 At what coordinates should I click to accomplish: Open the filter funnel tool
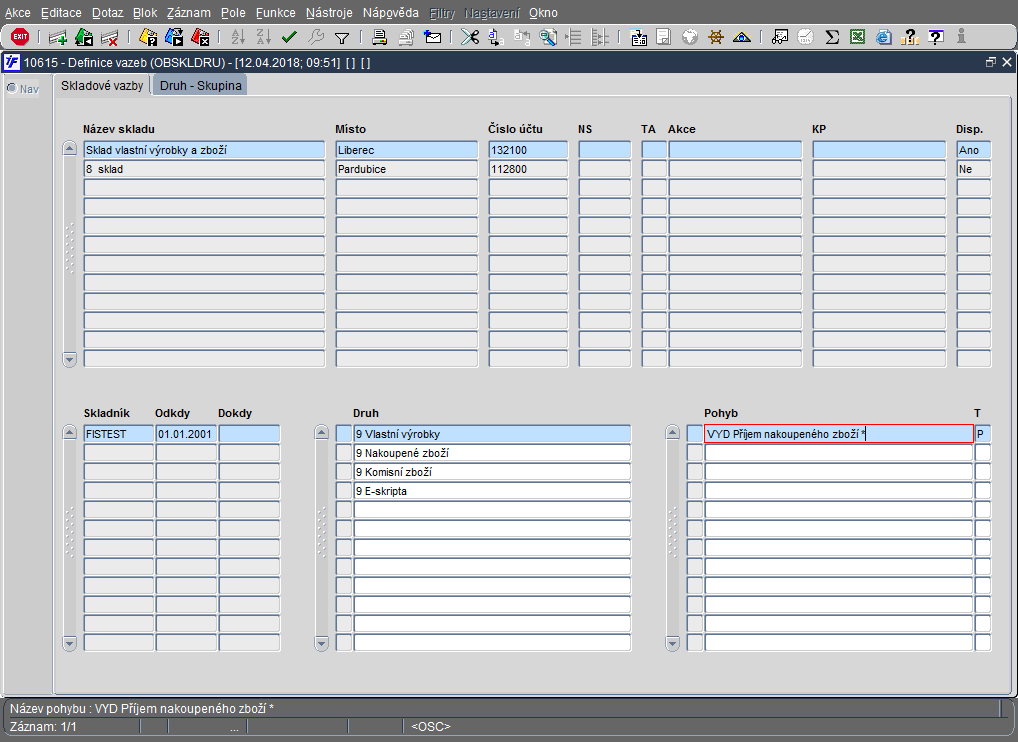(x=341, y=37)
